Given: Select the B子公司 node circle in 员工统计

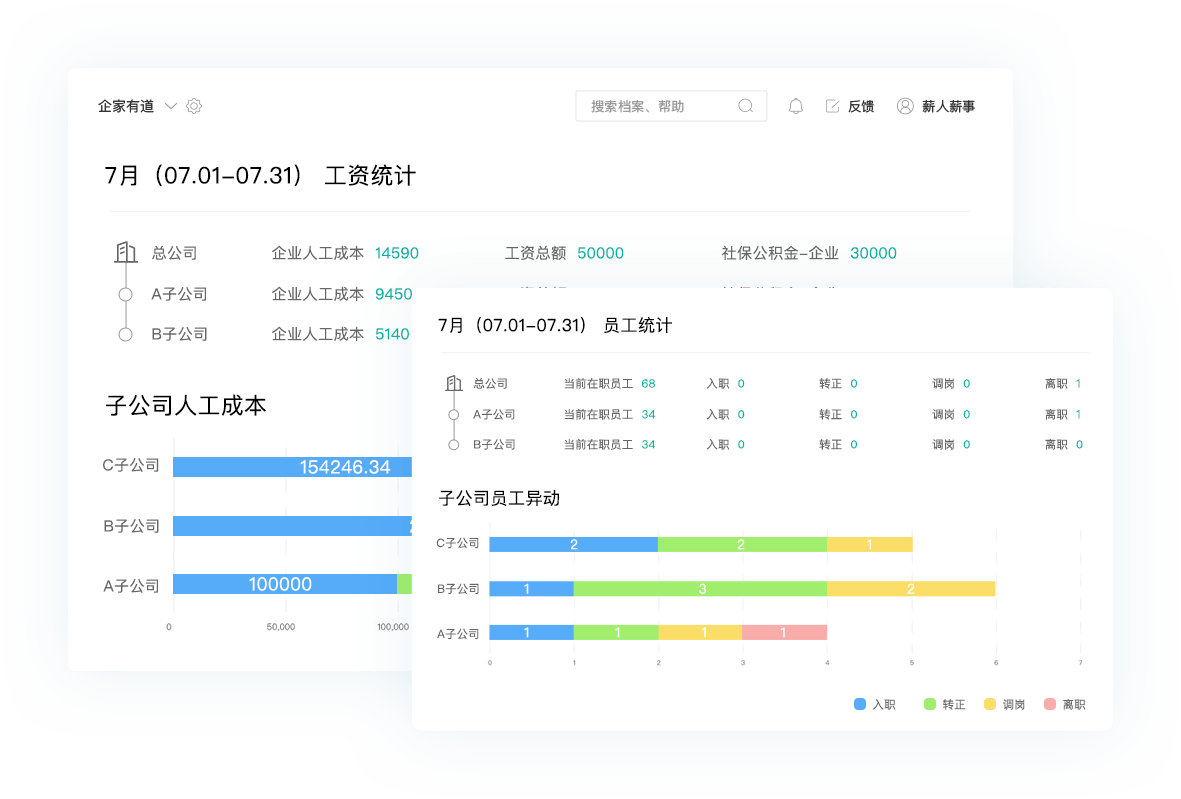Looking at the screenshot, I should (x=453, y=445).
